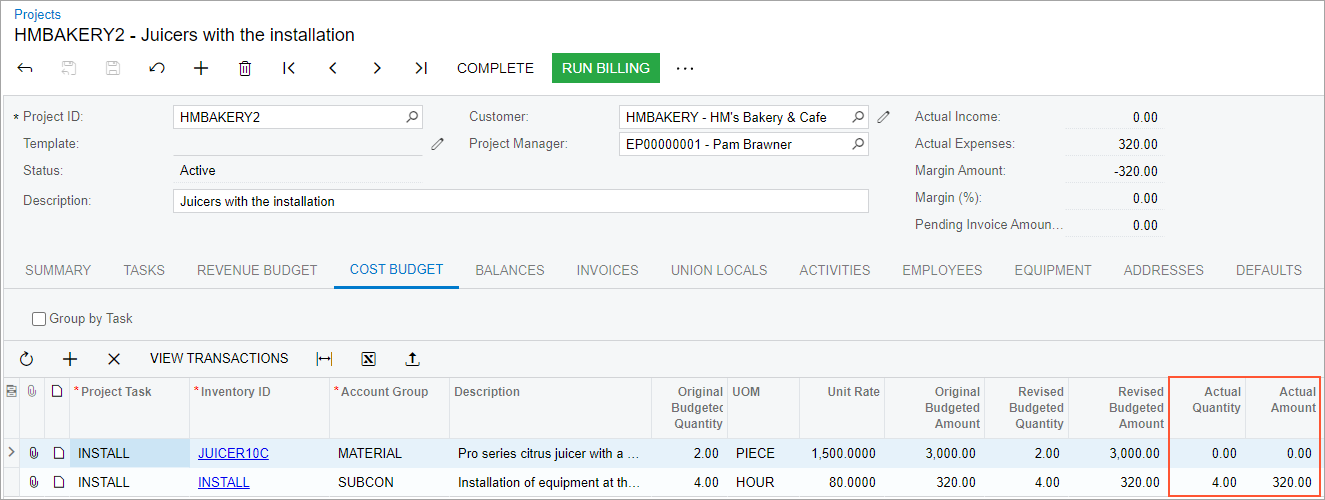The height and width of the screenshot is (500, 1325).
Task: Go to the next record arrow
Action: coord(377,68)
